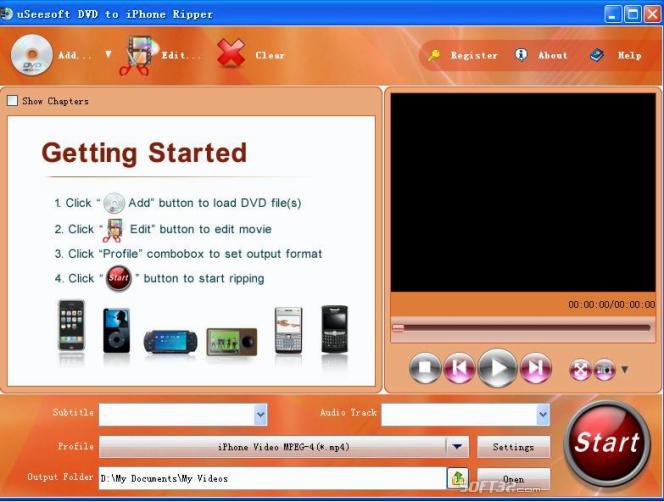Click the application icon in title bar
The height and width of the screenshot is (502, 664).
click(6, 14)
